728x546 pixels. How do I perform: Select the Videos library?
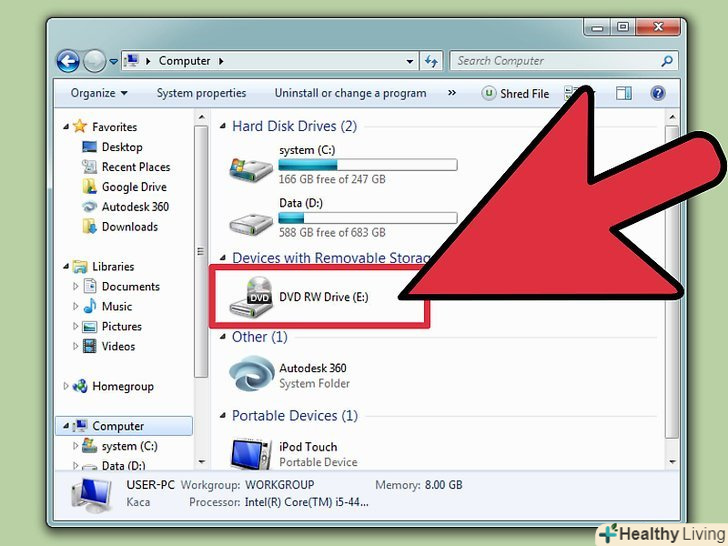click(x=118, y=346)
